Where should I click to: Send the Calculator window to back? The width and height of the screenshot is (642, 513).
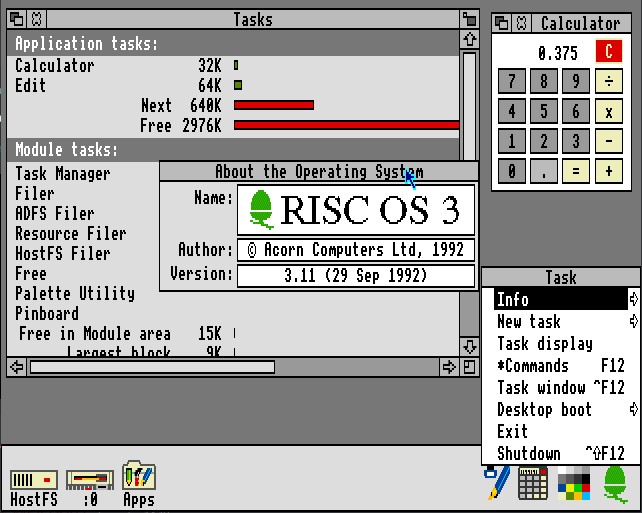(502, 23)
